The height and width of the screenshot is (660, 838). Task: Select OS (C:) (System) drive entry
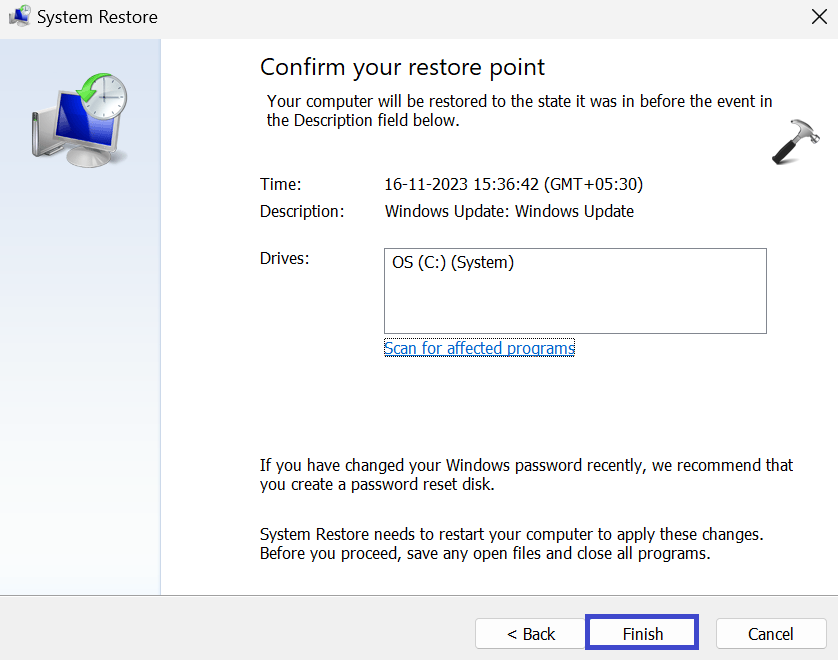(x=453, y=263)
